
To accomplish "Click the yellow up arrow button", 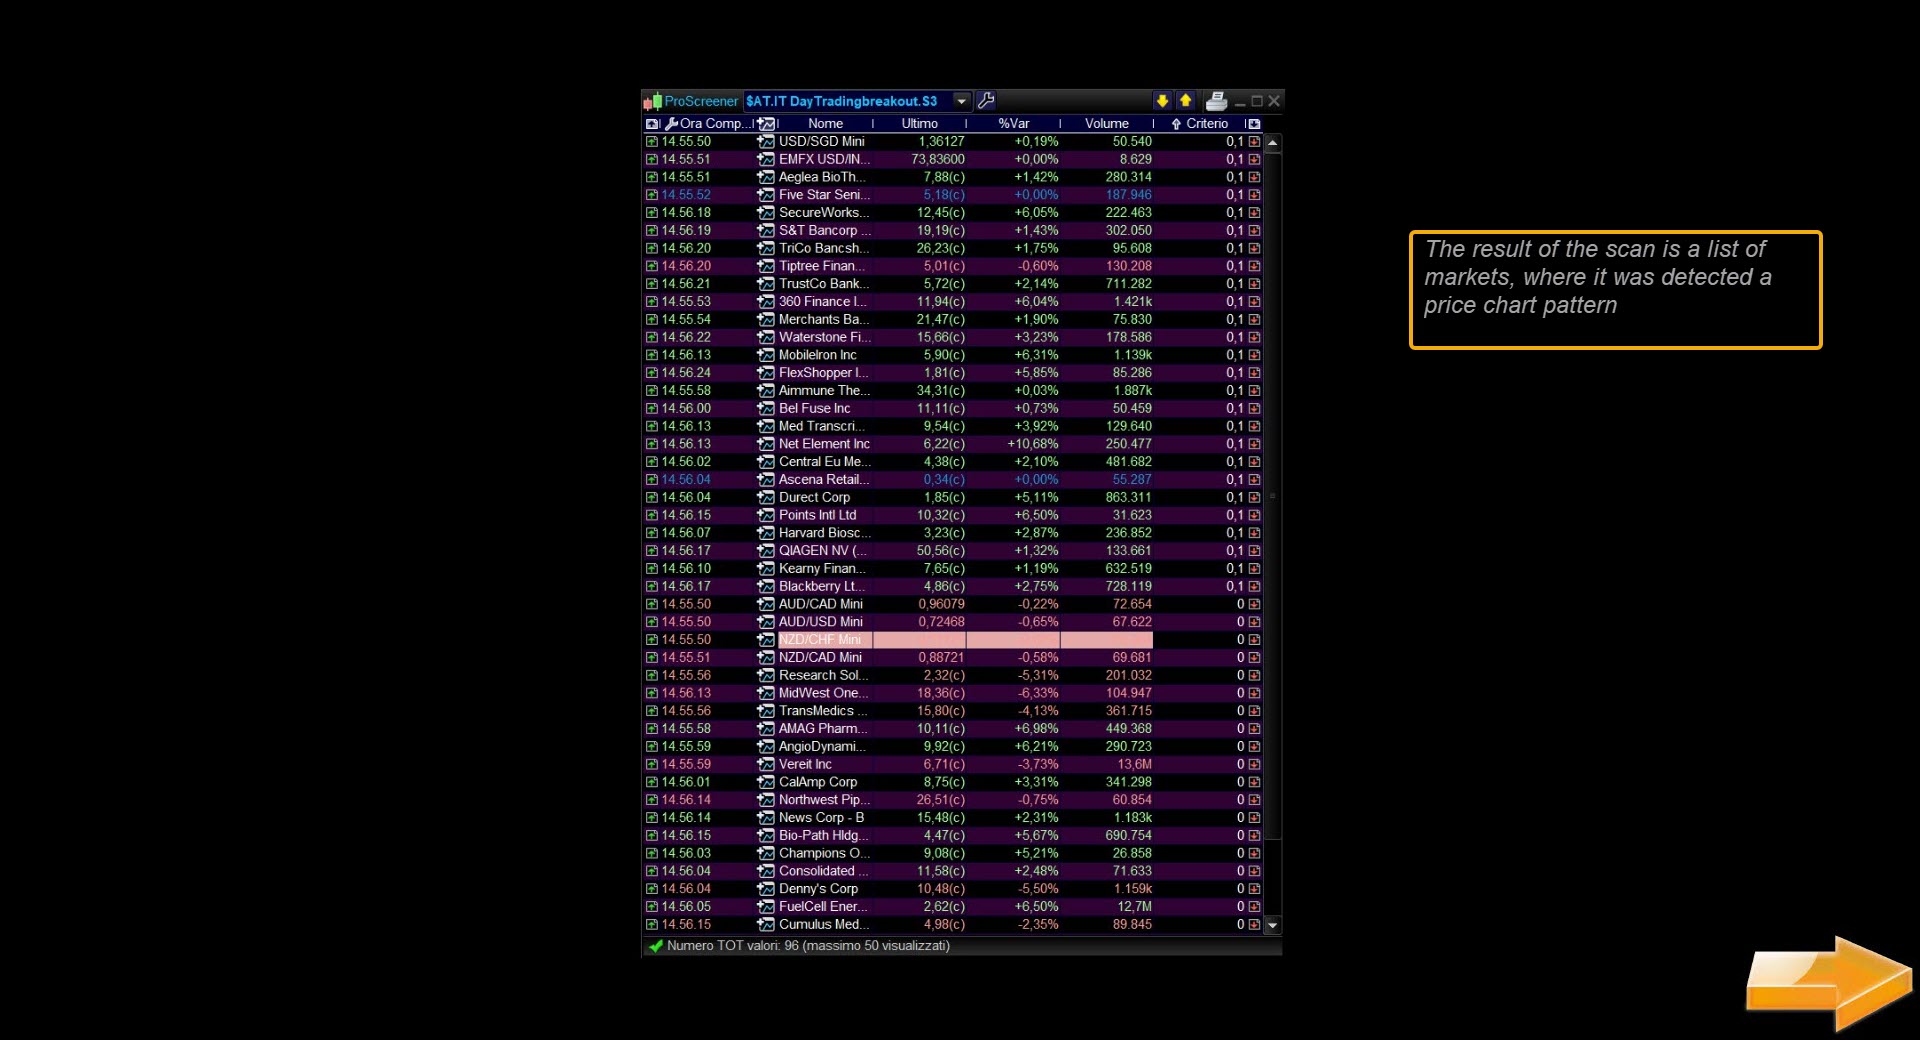I will [x=1185, y=101].
